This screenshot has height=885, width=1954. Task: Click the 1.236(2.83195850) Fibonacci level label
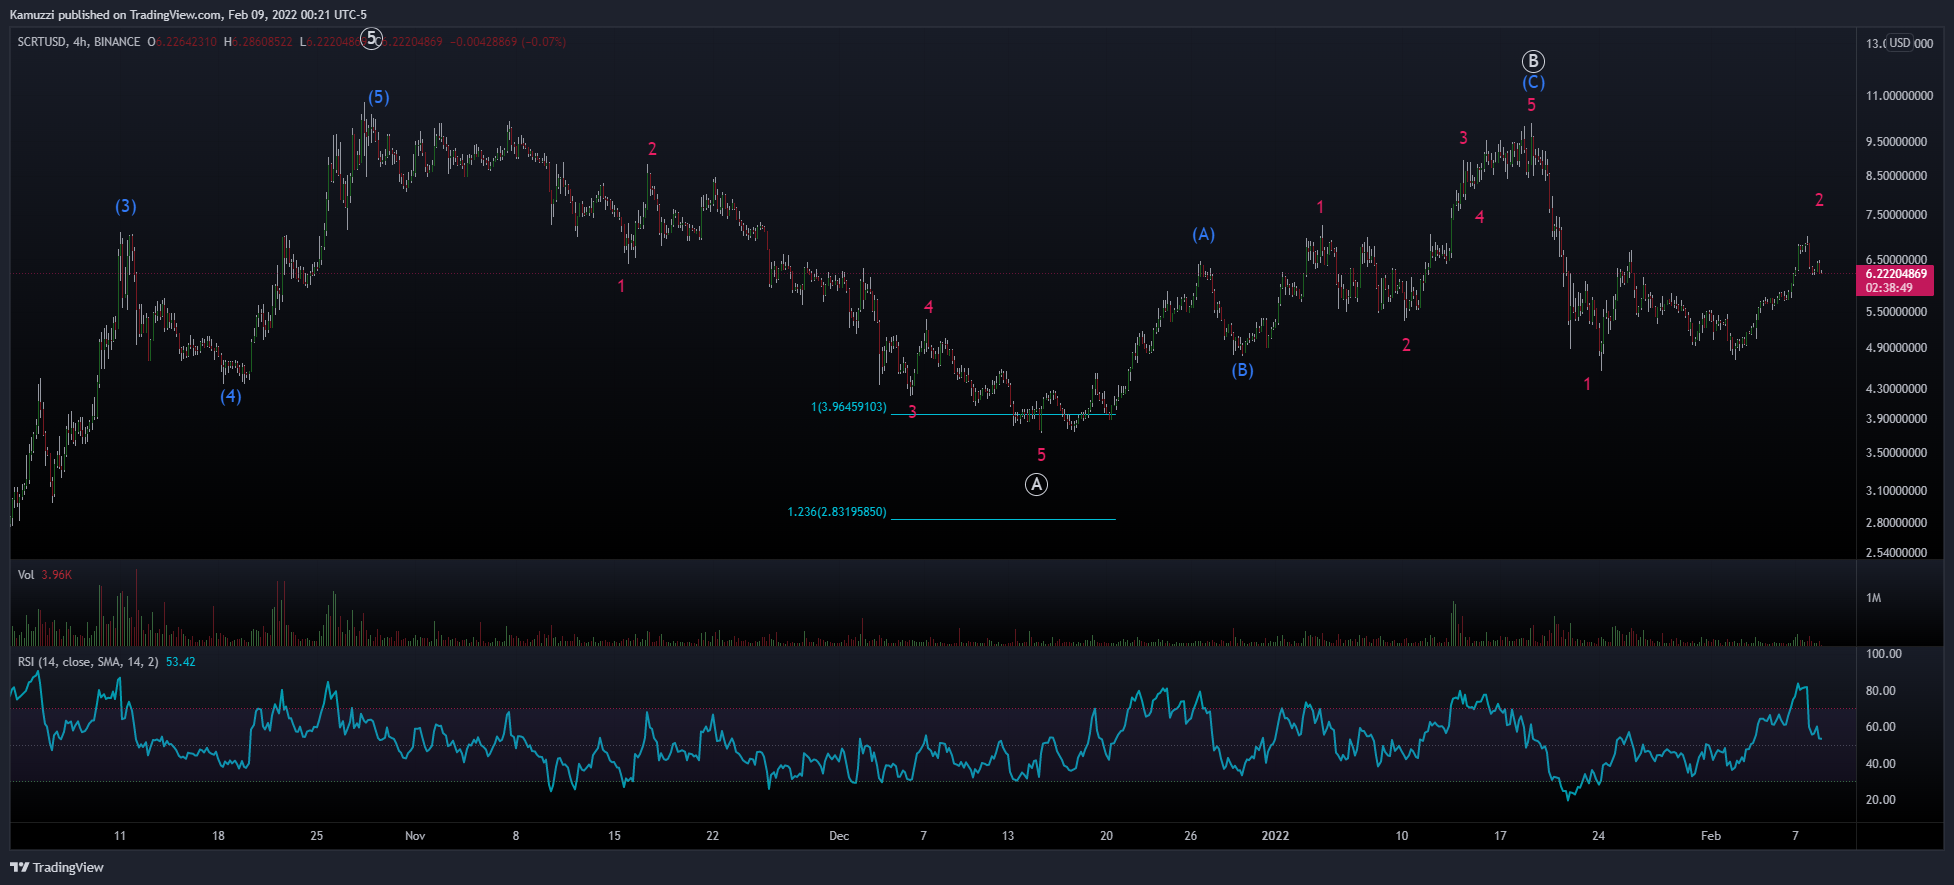click(x=837, y=512)
